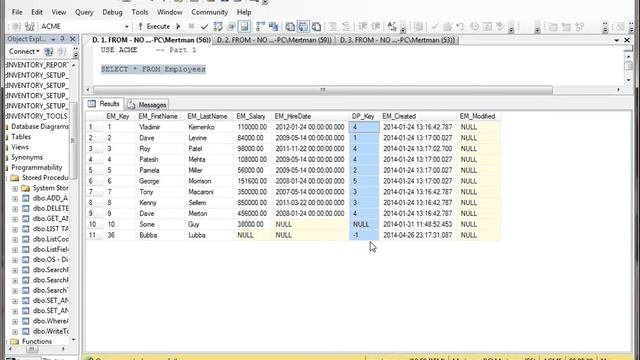This screenshot has height=360, width=640.
Task: Select salary cell '151600.00'
Action: pyautogui.click(x=251, y=181)
